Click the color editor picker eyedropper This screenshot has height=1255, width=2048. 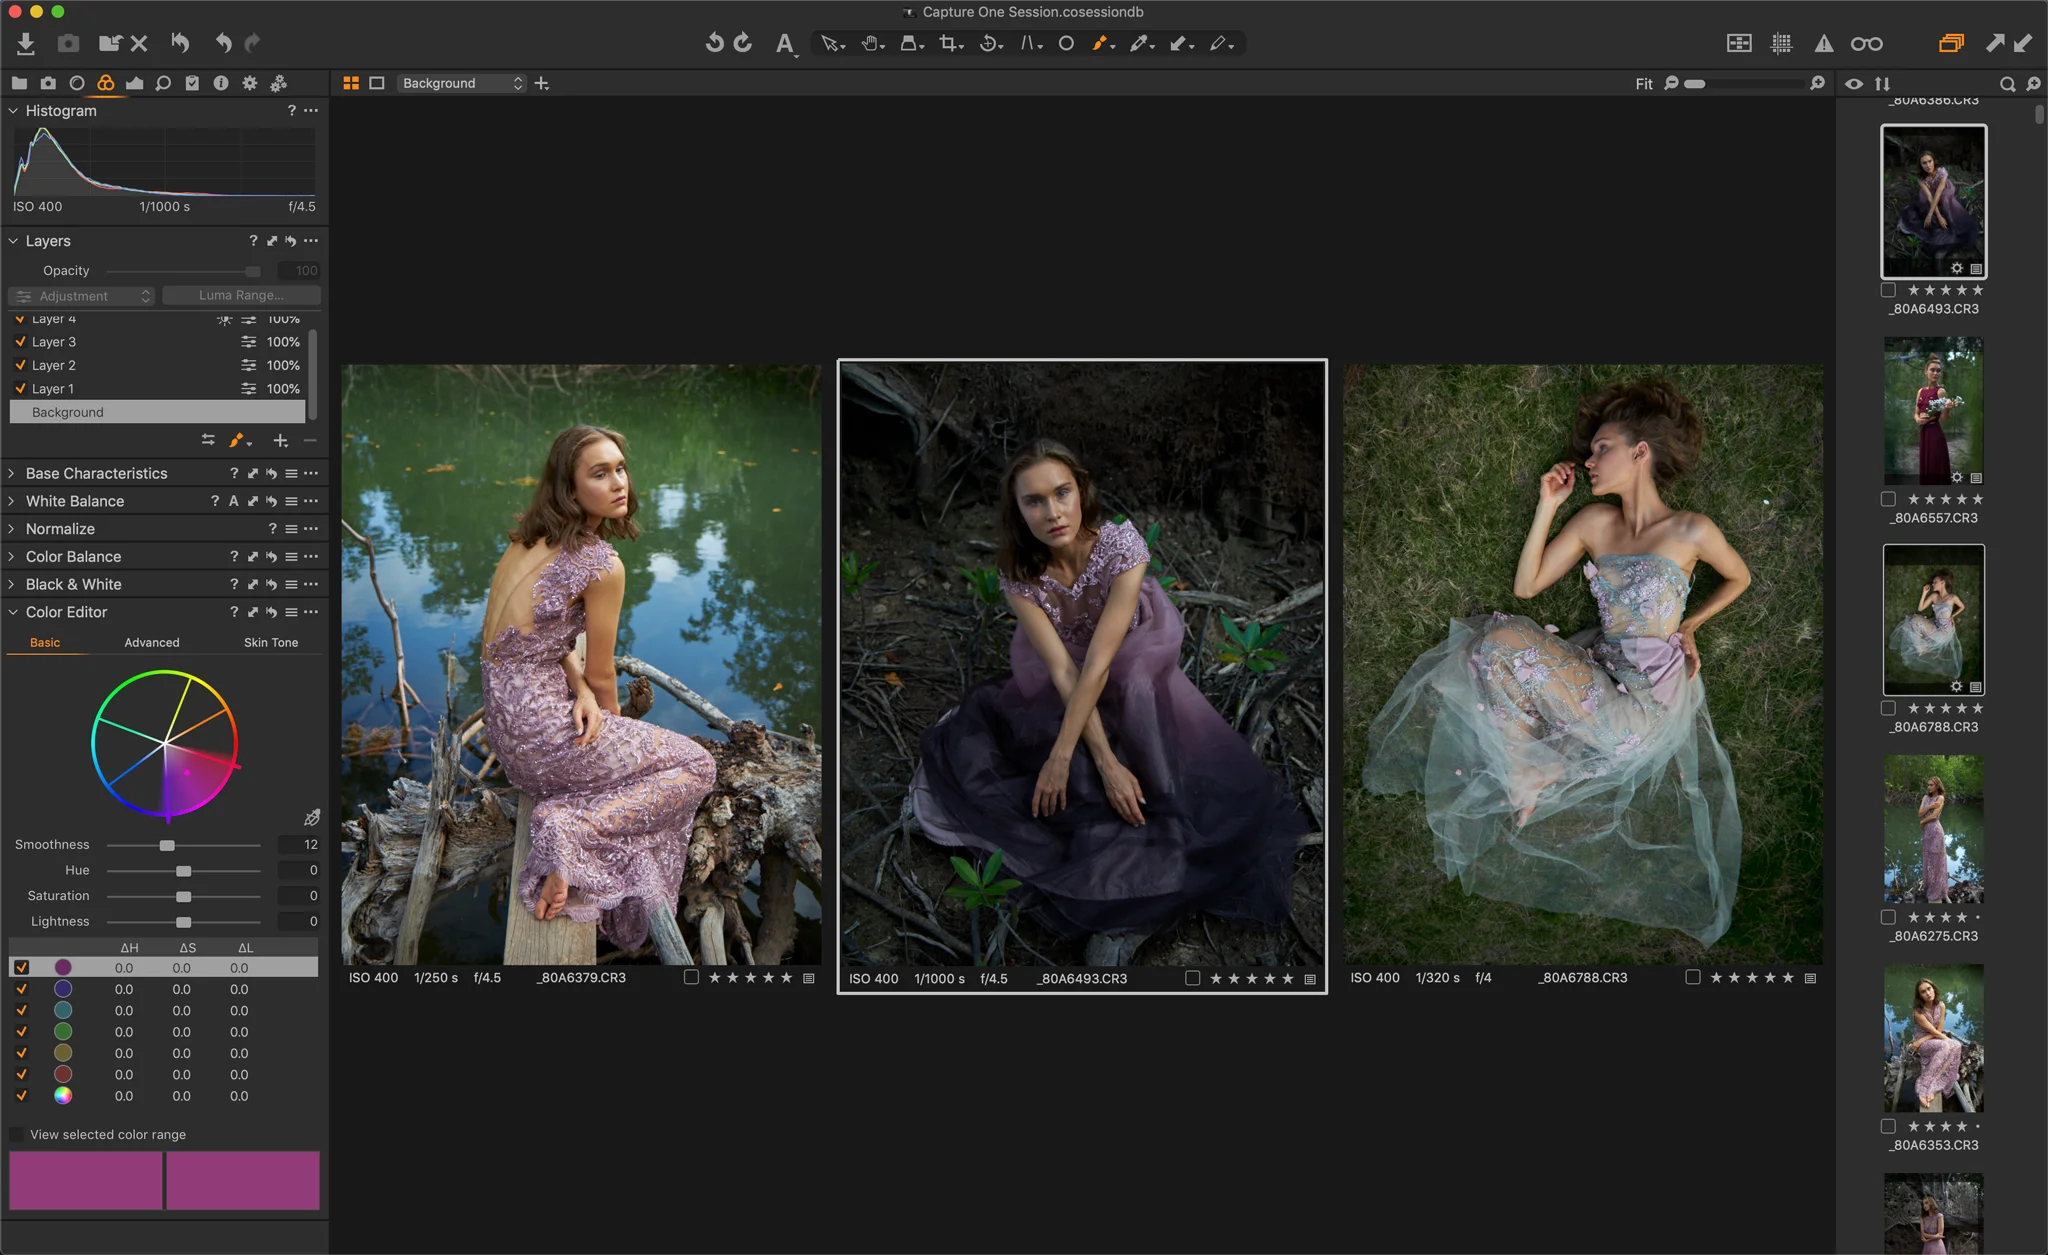click(312, 817)
